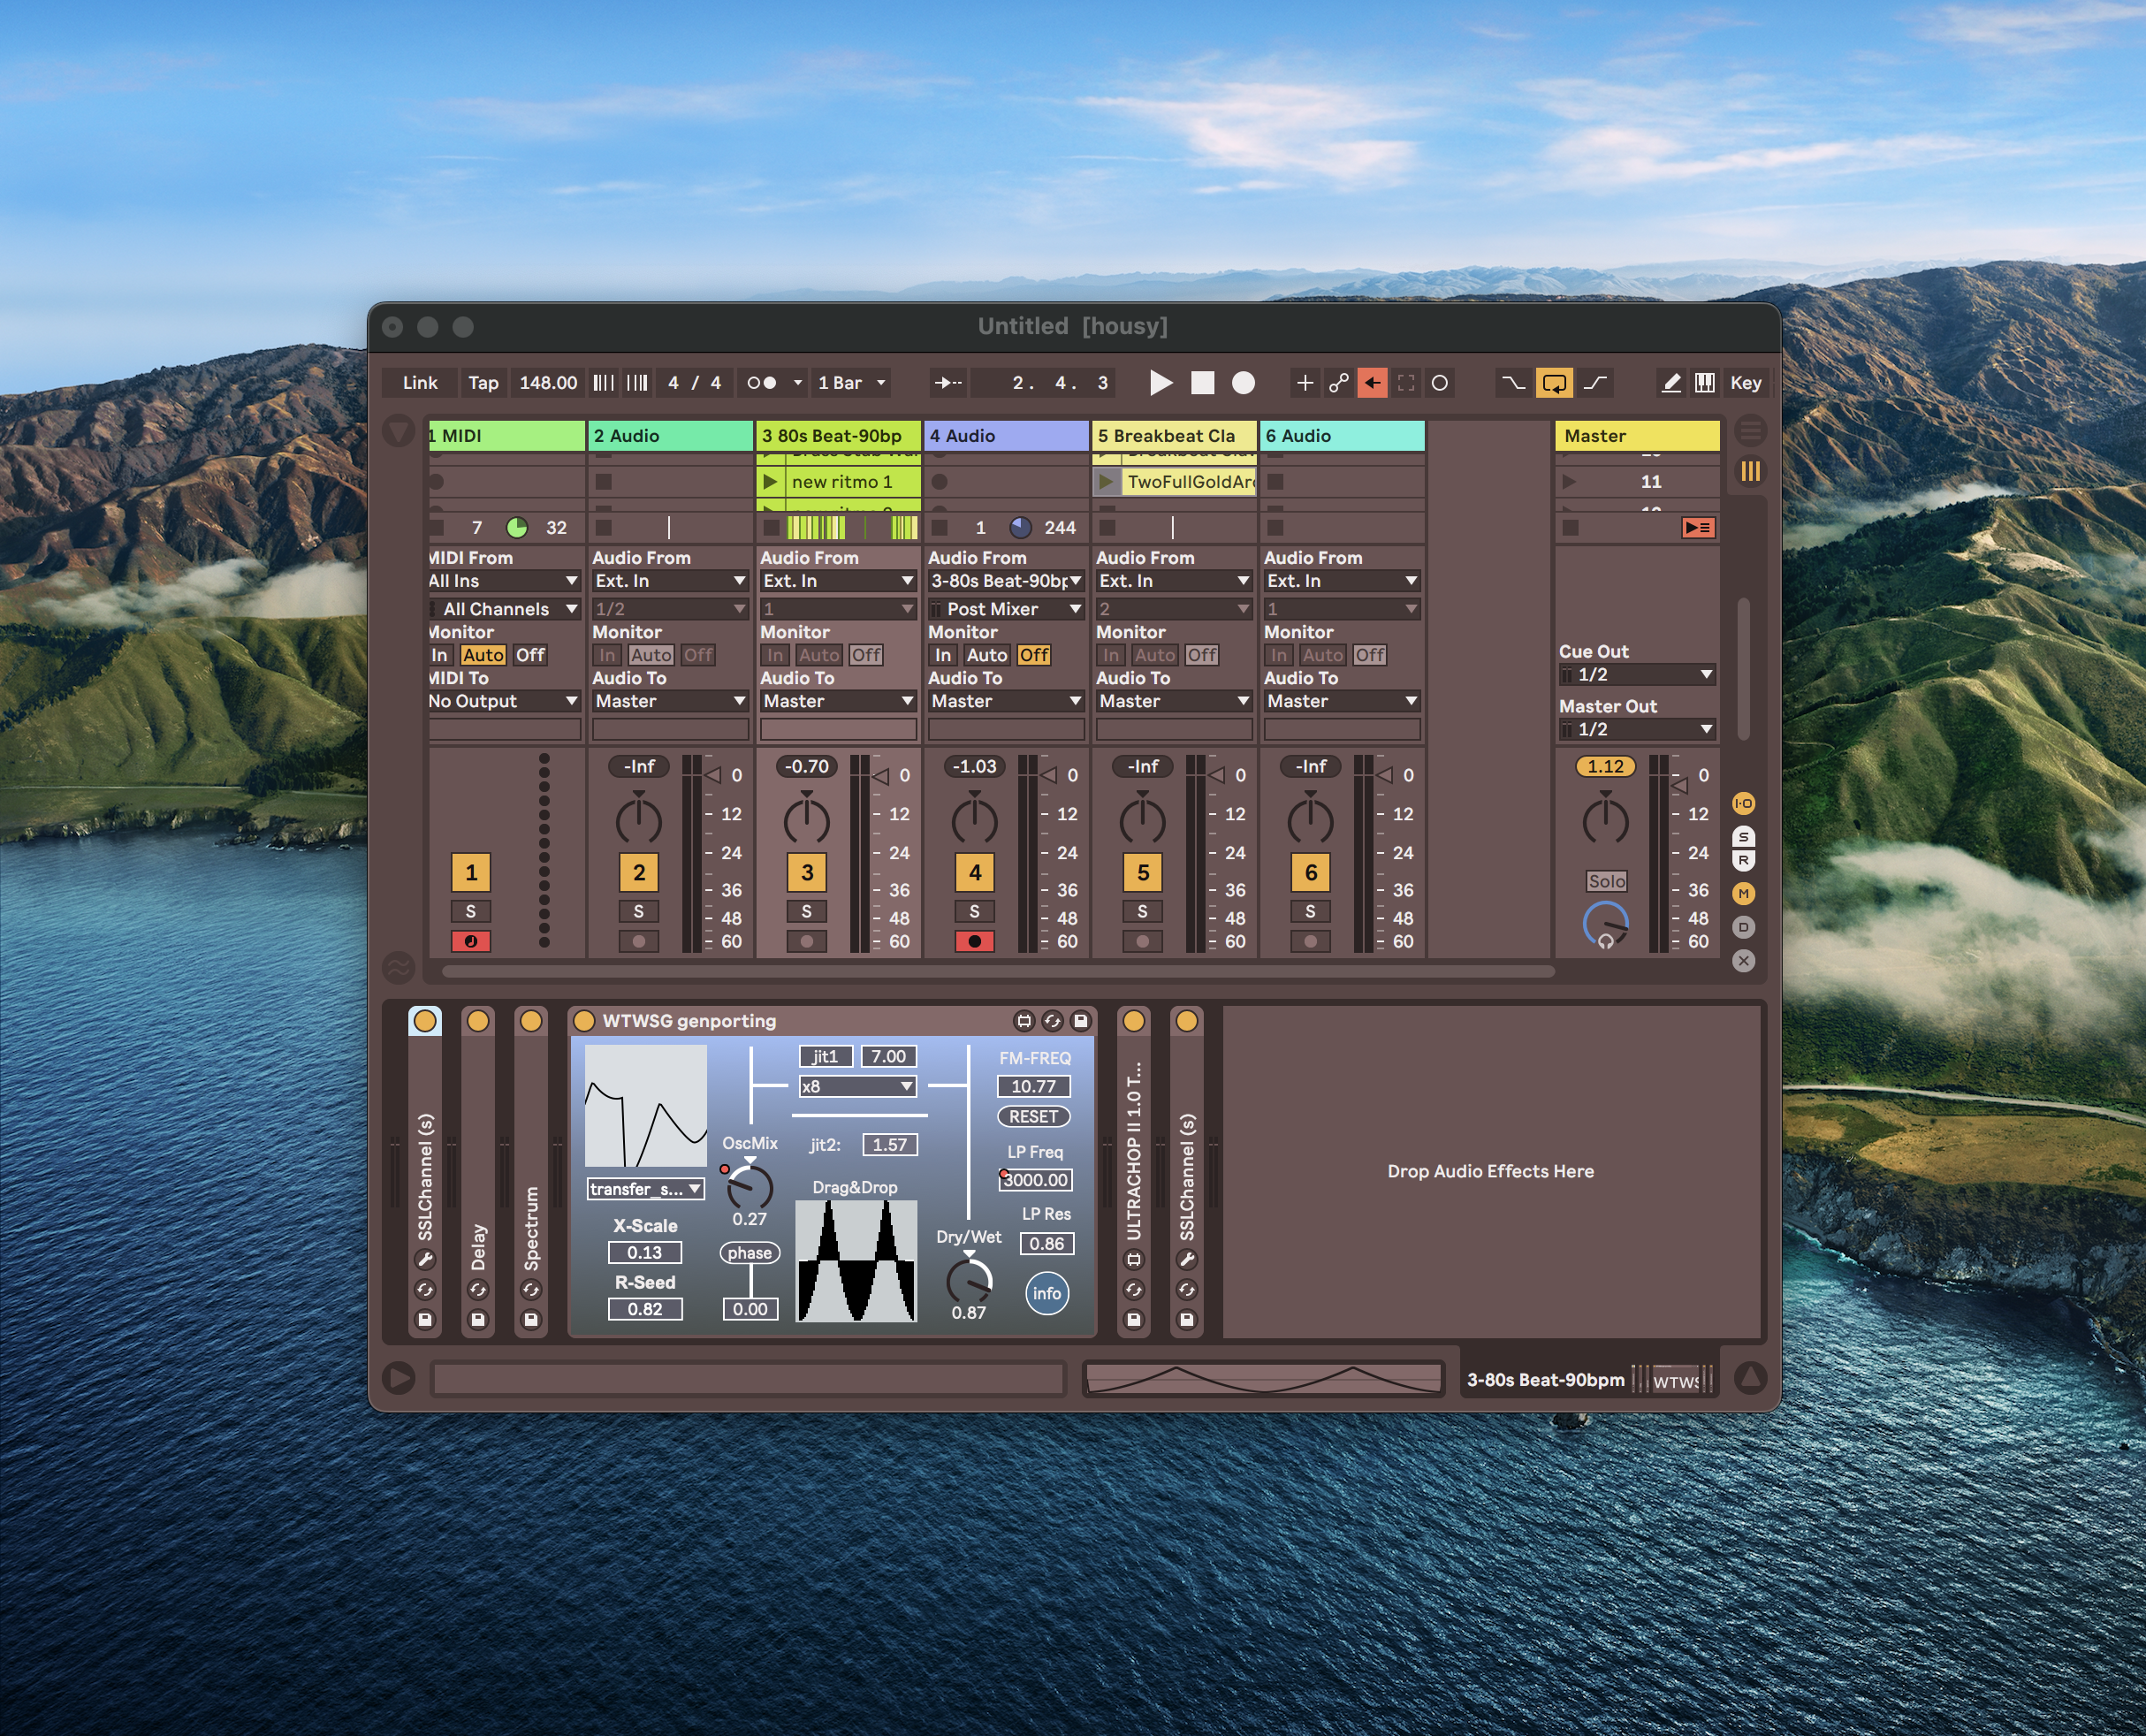Click the Back to Arrangement arrow button
The height and width of the screenshot is (1736, 2146).
(x=1372, y=382)
